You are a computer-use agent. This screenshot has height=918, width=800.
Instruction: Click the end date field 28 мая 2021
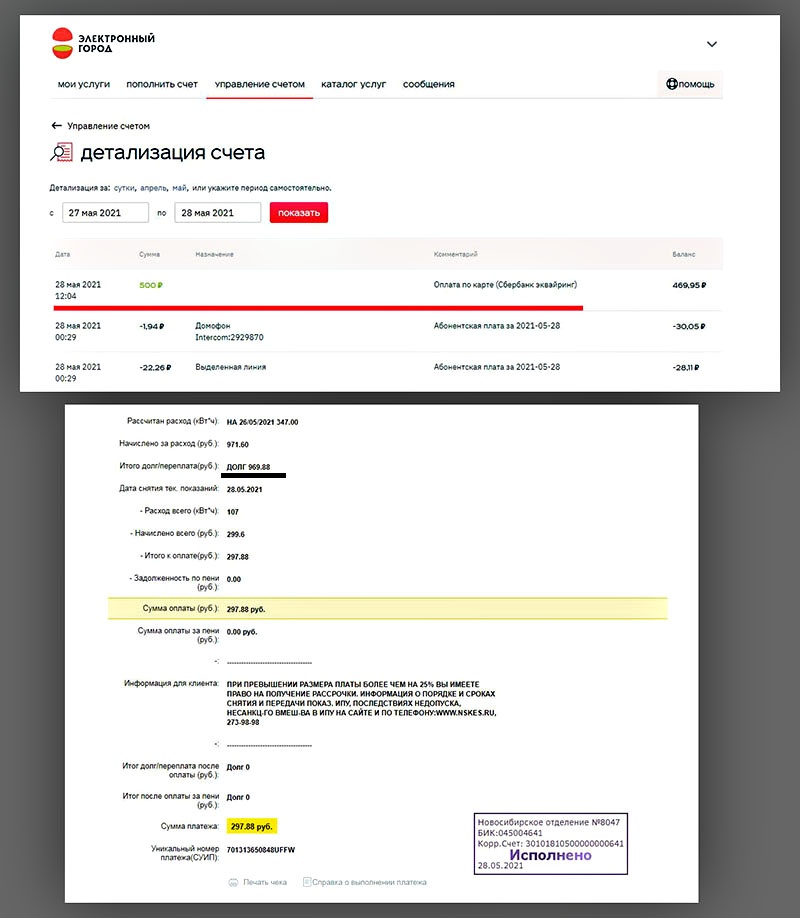[217, 213]
